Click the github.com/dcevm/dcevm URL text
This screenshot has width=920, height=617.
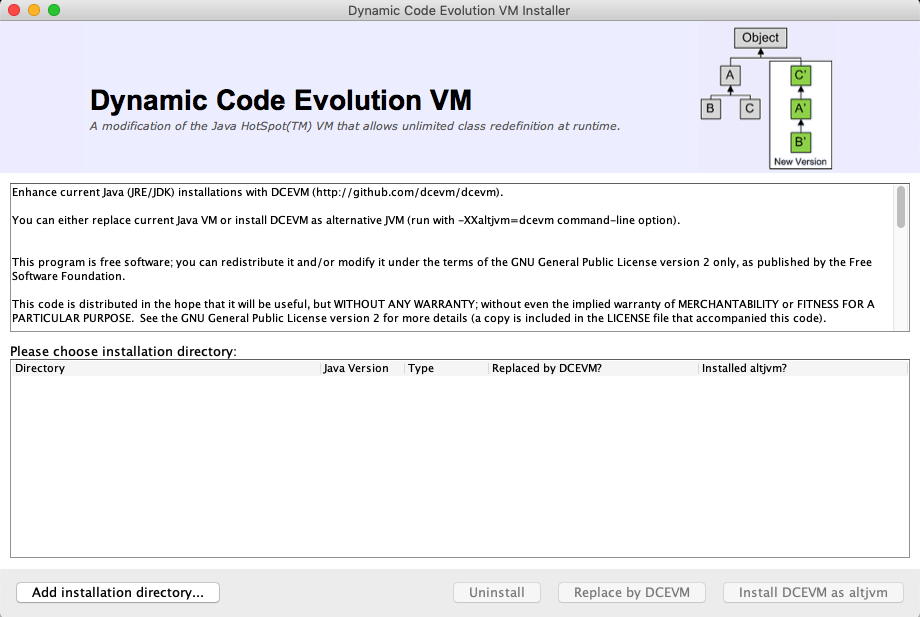point(407,192)
